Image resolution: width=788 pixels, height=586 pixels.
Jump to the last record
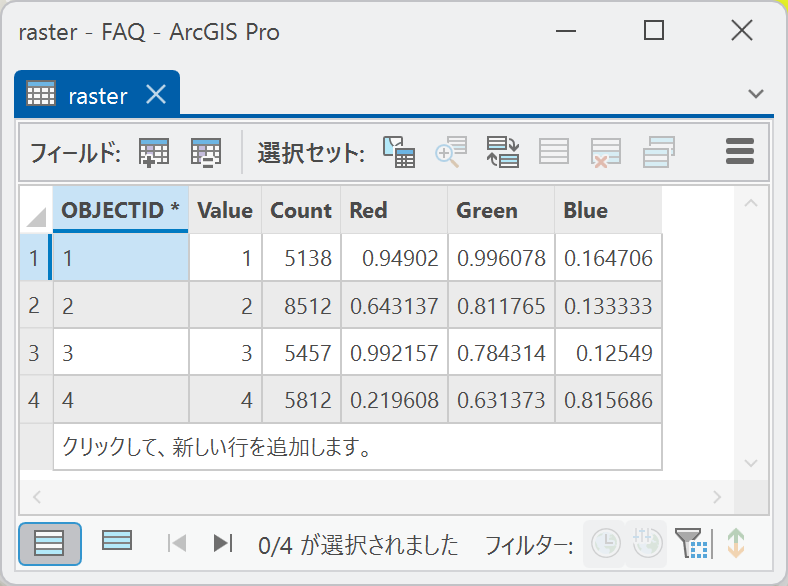(x=223, y=544)
